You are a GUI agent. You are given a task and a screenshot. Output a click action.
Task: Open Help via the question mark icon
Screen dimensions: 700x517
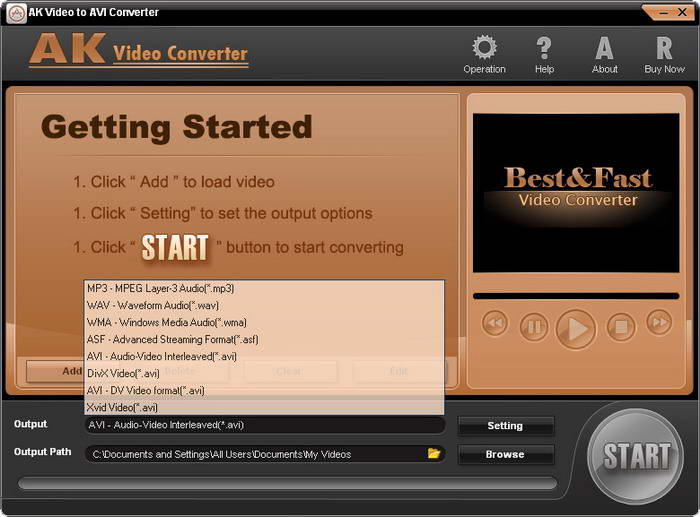(x=544, y=54)
